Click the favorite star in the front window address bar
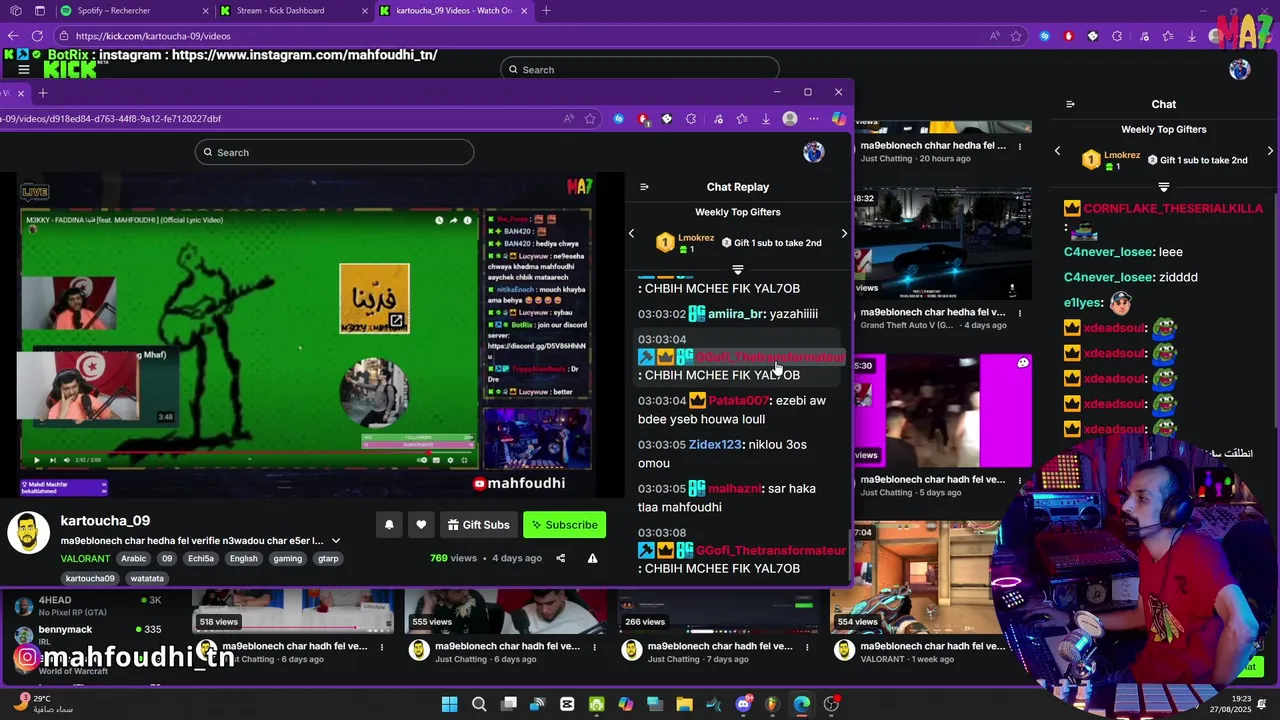Screen dimensions: 1280x720 (591, 118)
